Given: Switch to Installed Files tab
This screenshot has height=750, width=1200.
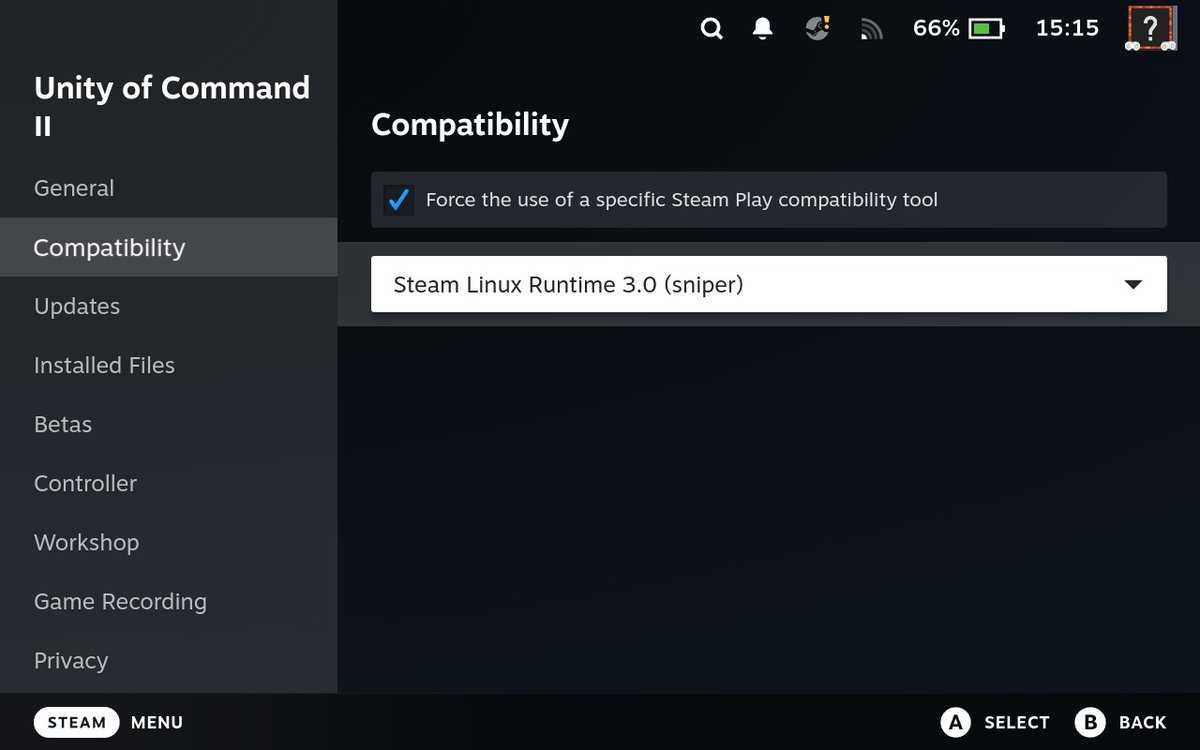Looking at the screenshot, I should click(x=168, y=365).
